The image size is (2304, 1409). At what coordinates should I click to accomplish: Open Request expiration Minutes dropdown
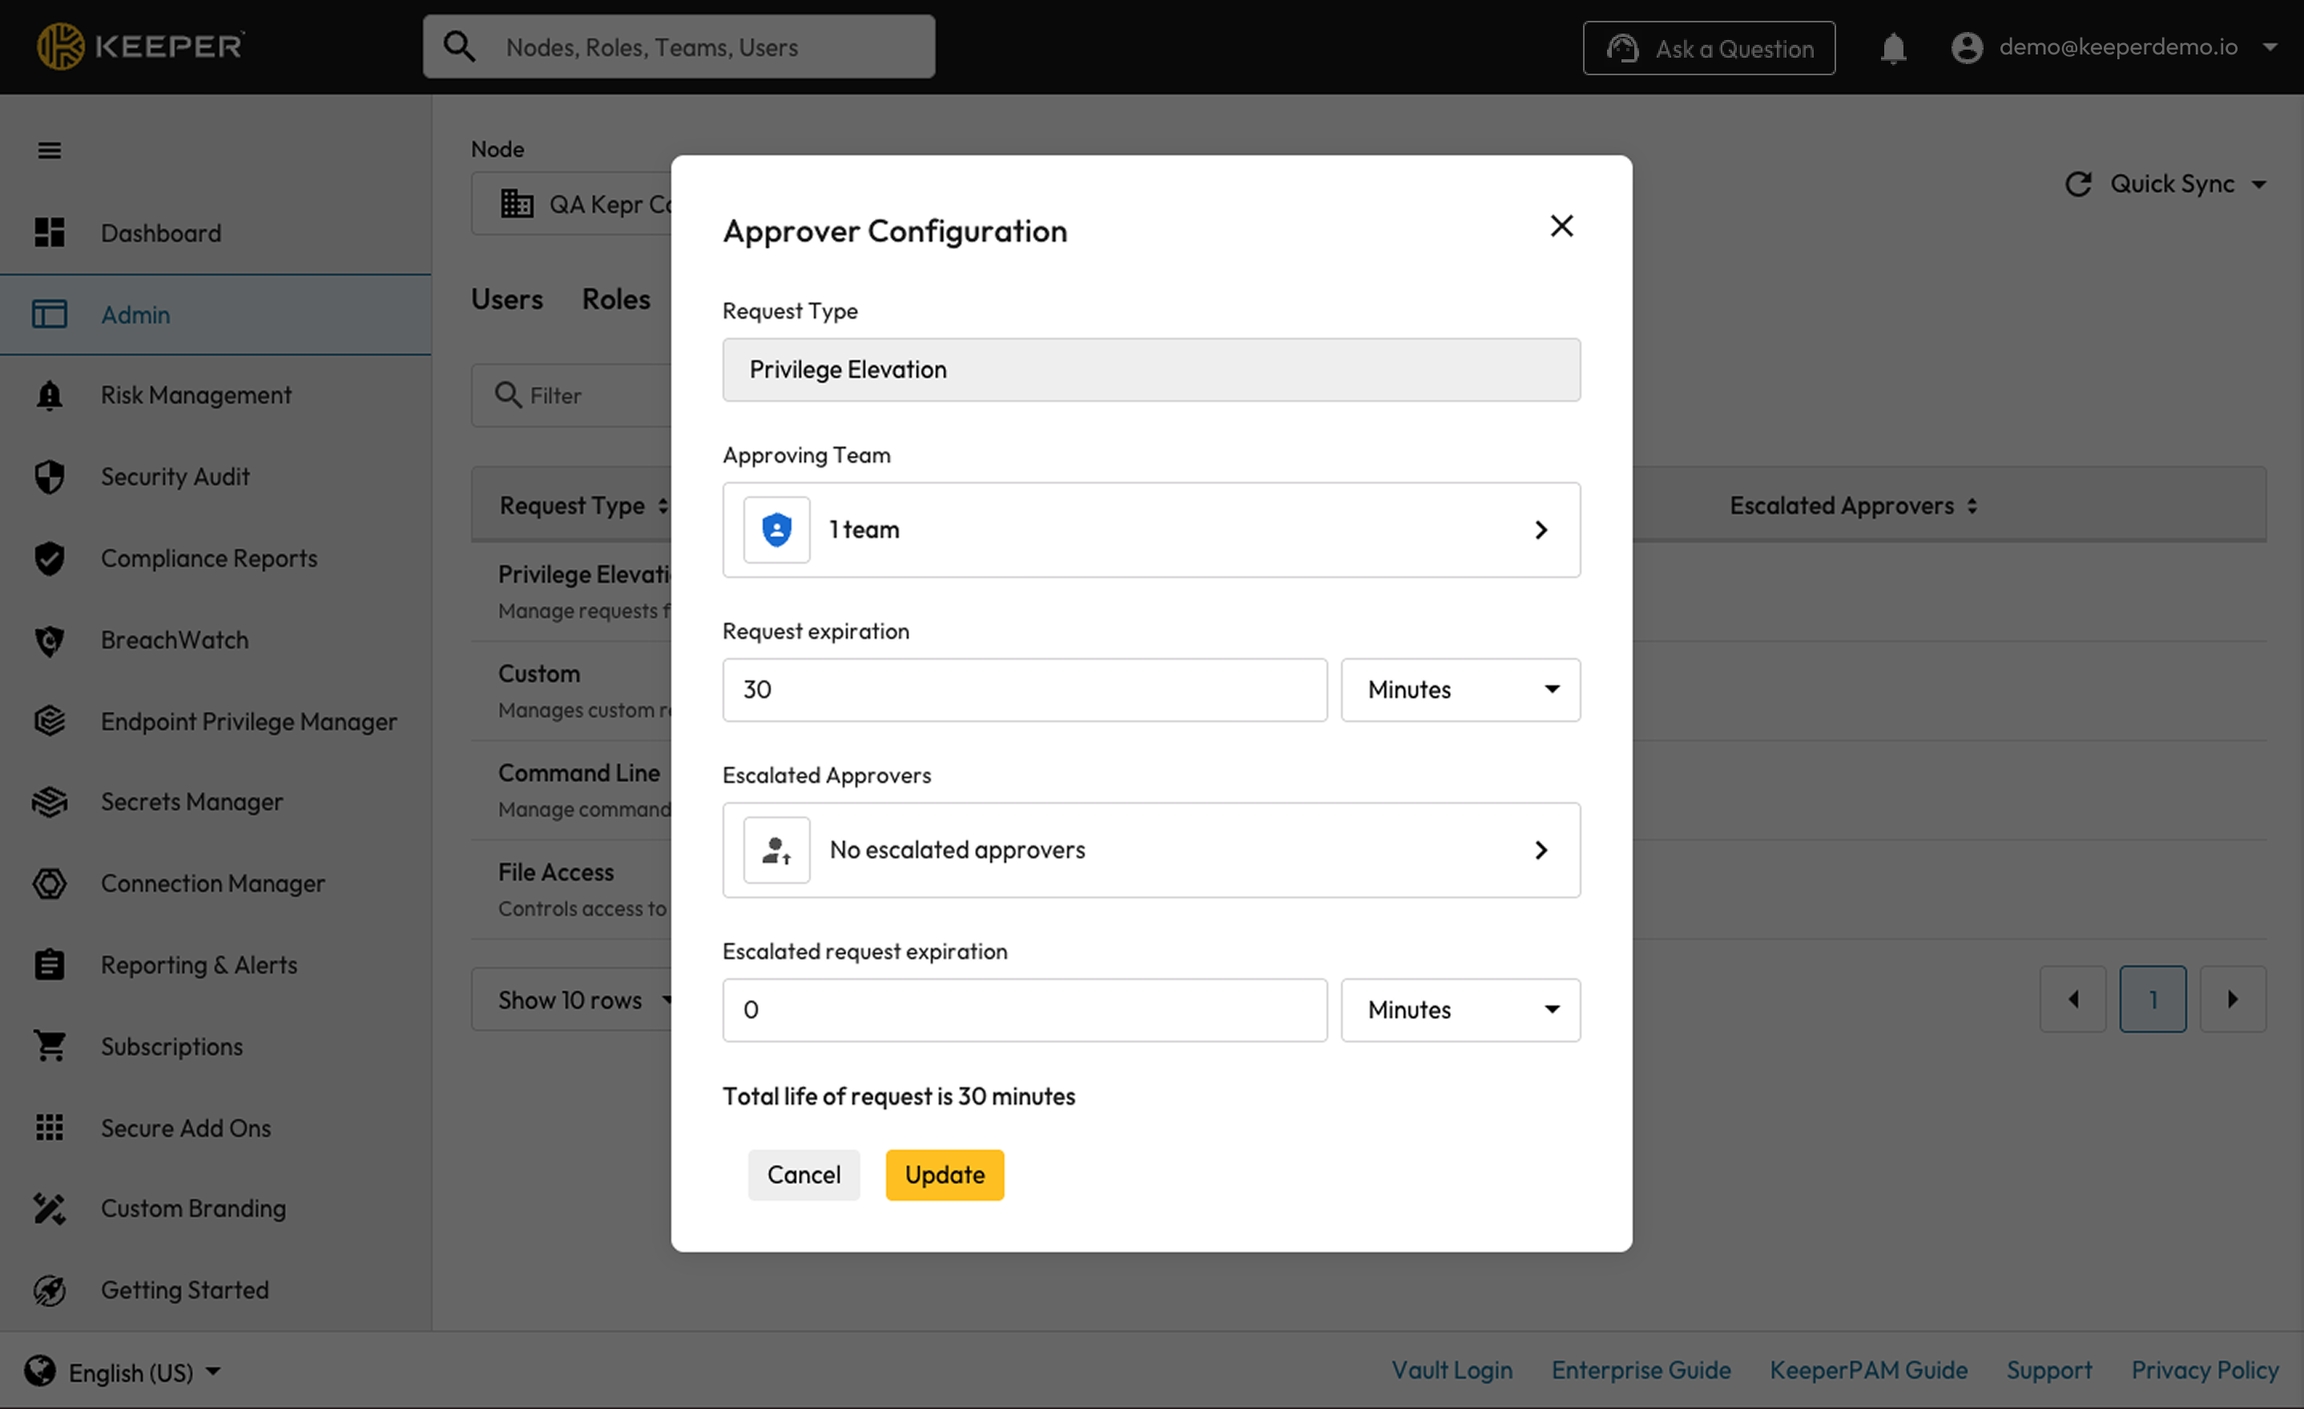1460,690
